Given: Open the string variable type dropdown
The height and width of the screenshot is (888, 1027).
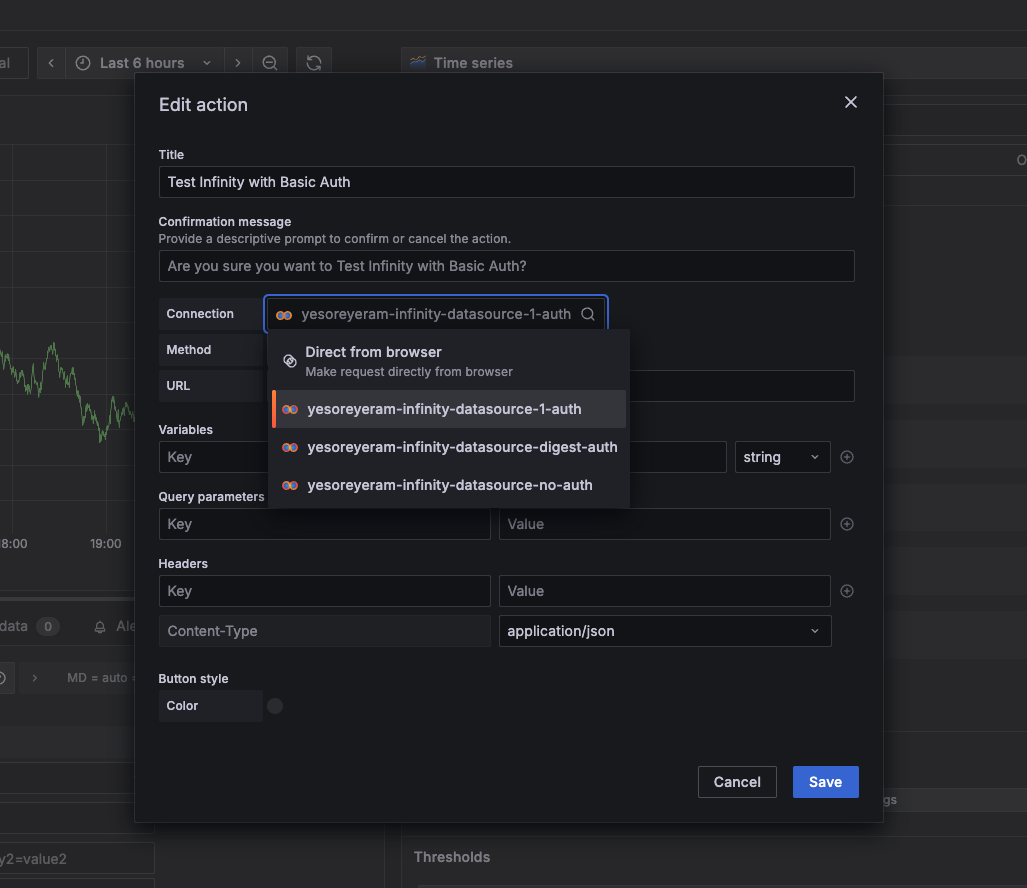Looking at the screenshot, I should click(x=782, y=457).
